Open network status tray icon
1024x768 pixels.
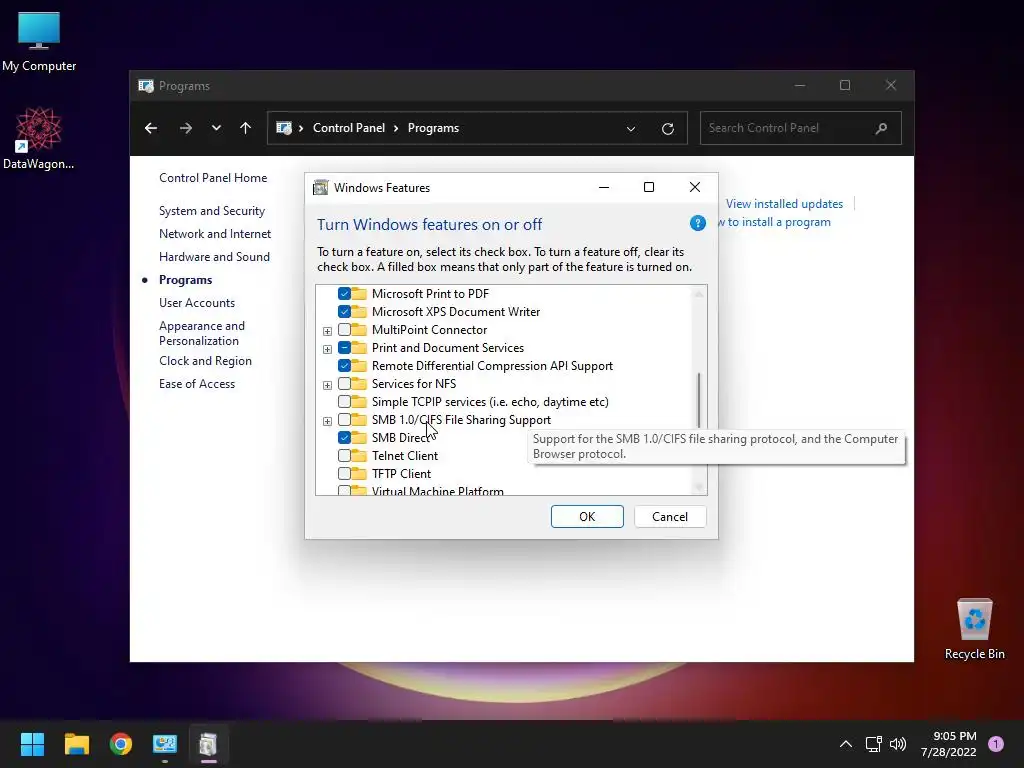873,744
